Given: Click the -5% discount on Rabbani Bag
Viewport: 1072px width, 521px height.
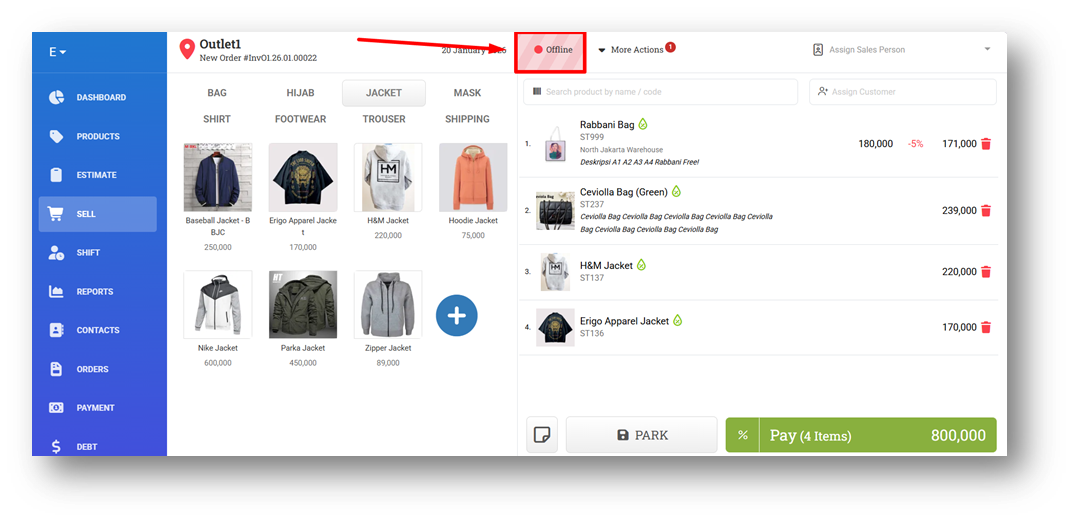Looking at the screenshot, I should (915, 144).
